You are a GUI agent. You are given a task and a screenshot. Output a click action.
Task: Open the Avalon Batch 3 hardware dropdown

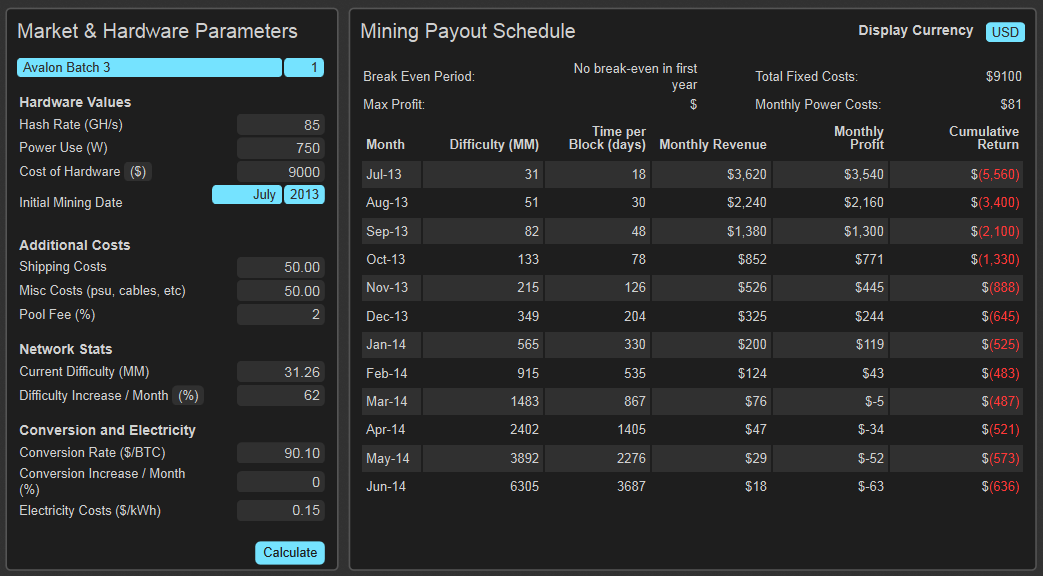(x=149, y=67)
